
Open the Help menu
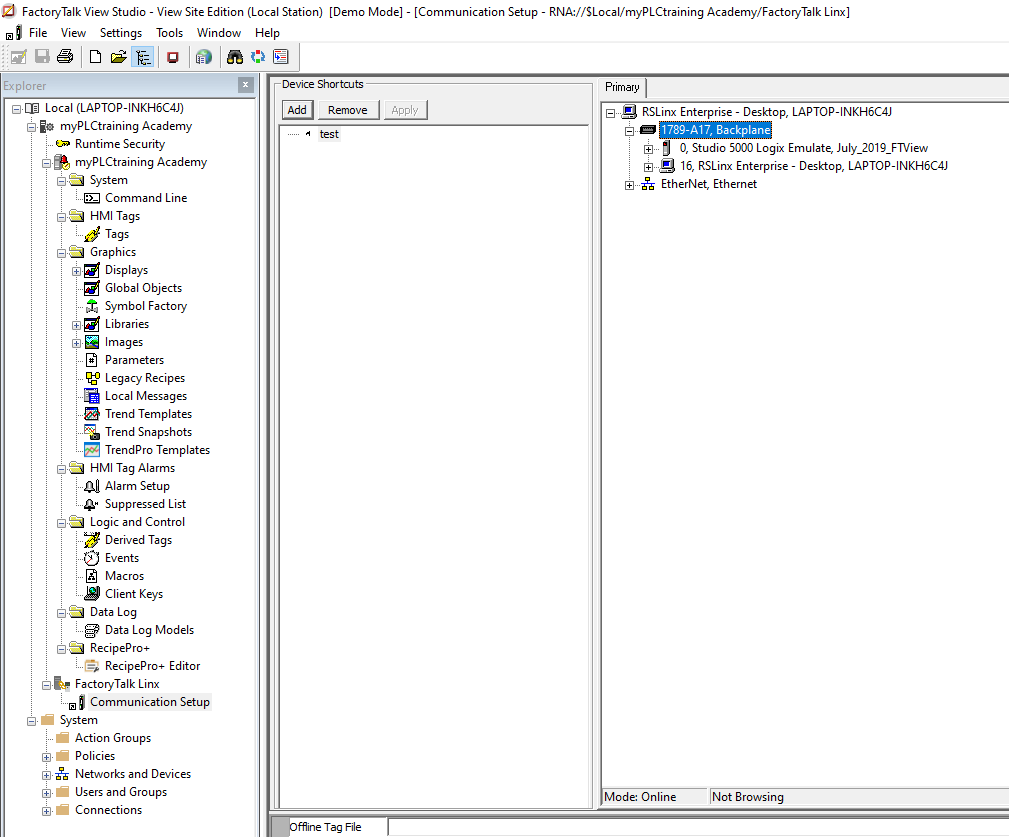267,33
